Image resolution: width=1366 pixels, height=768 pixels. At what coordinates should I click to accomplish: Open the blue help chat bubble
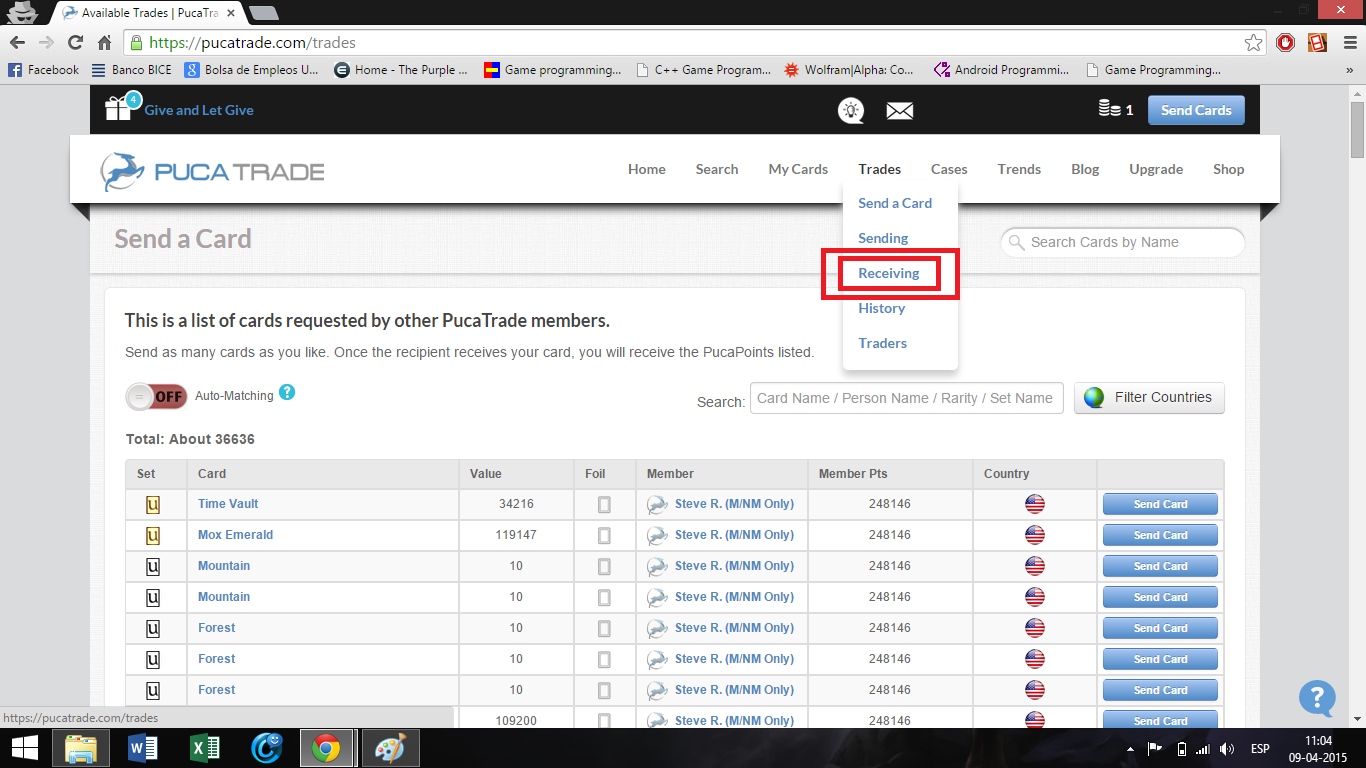(1317, 698)
